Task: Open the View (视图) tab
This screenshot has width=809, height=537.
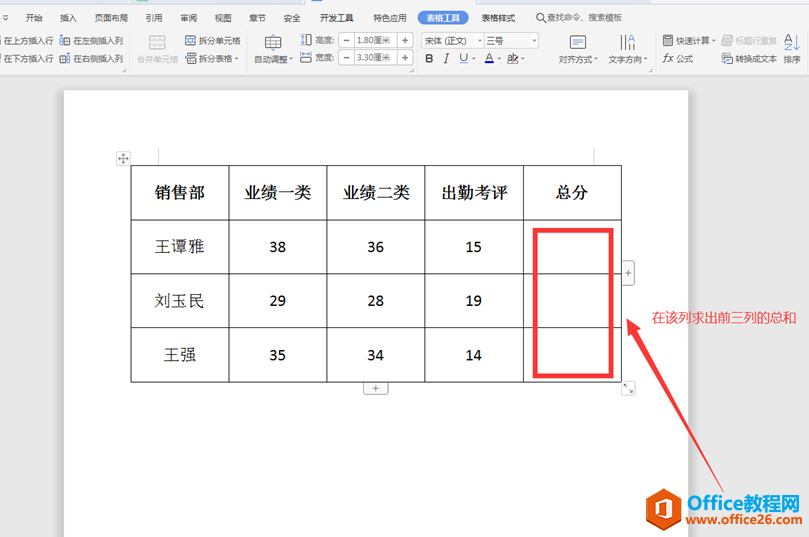Action: point(223,18)
